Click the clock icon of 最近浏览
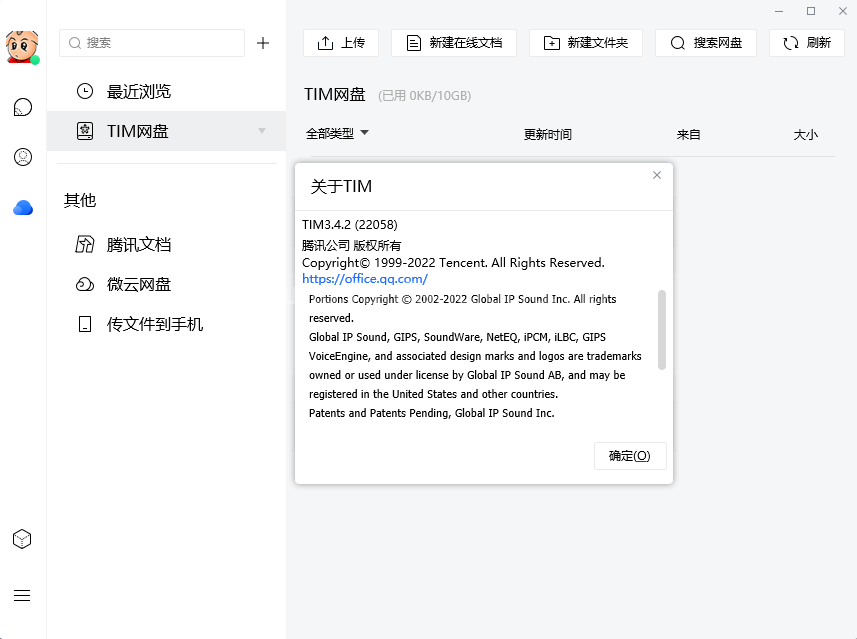Screen dimensions: 857x639 (x=85, y=91)
